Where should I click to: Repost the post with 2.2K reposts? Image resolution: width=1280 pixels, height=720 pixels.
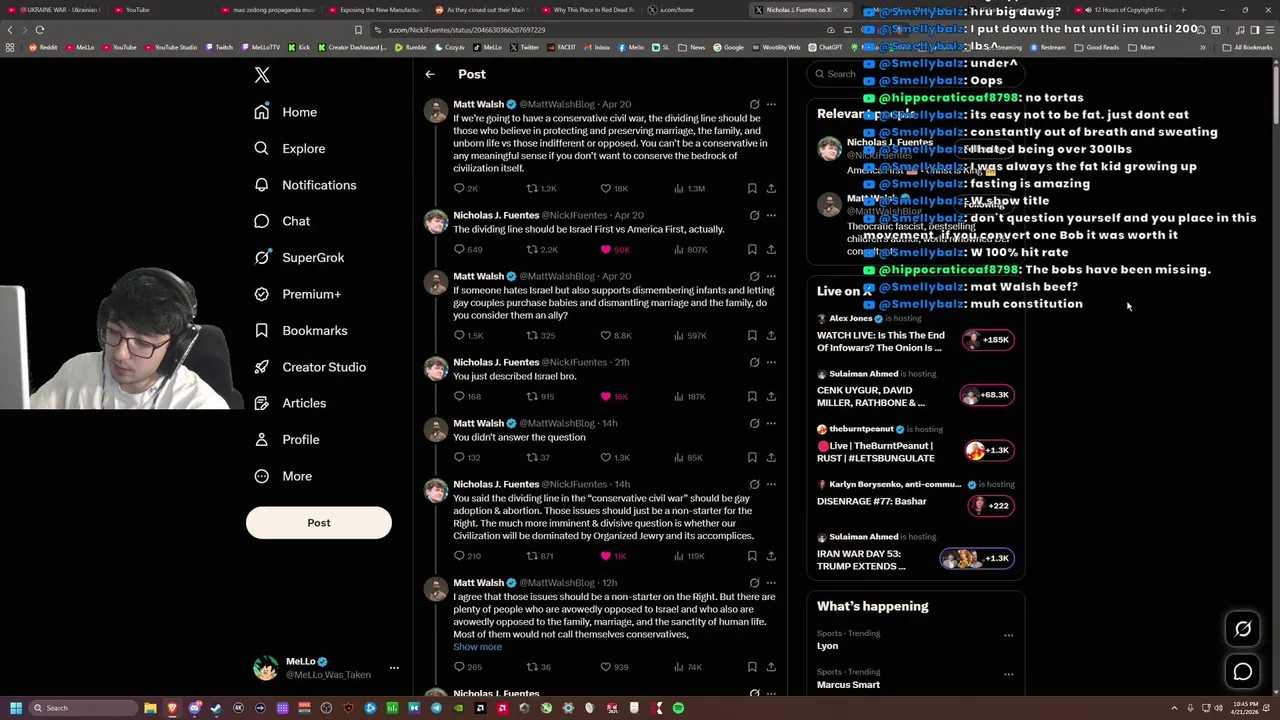click(x=541, y=249)
